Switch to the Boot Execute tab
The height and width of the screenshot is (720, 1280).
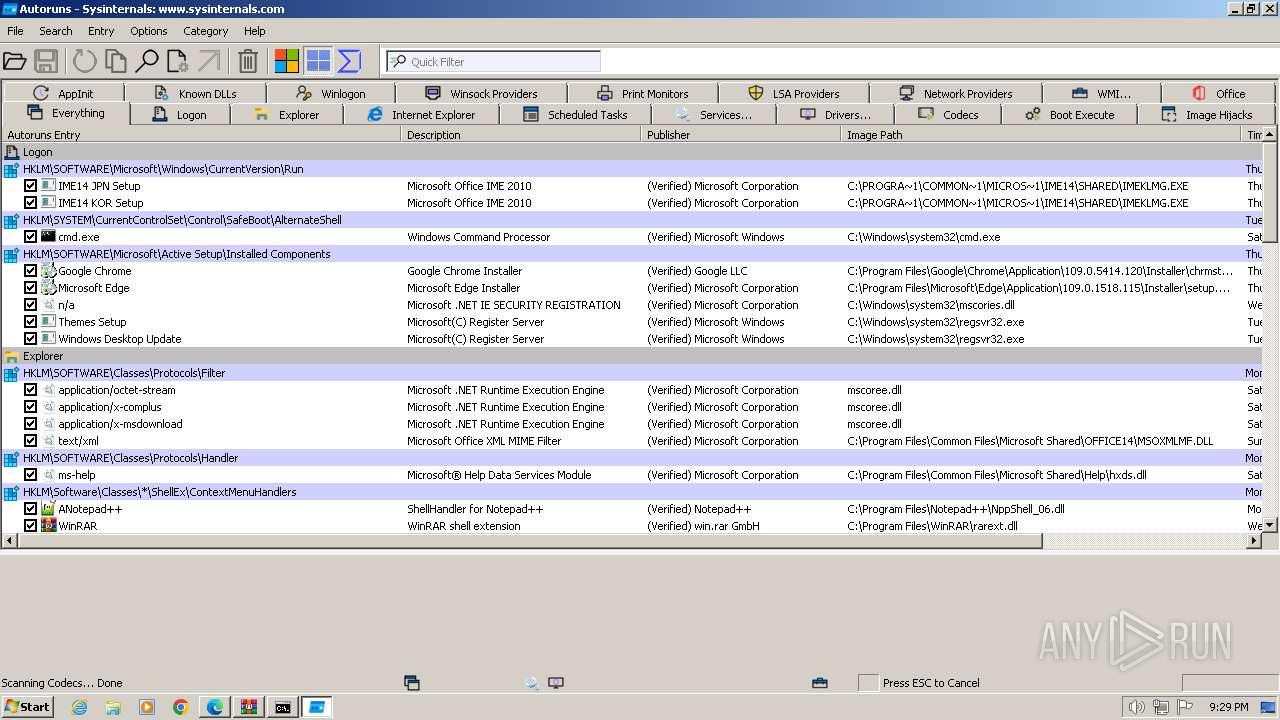(1069, 114)
